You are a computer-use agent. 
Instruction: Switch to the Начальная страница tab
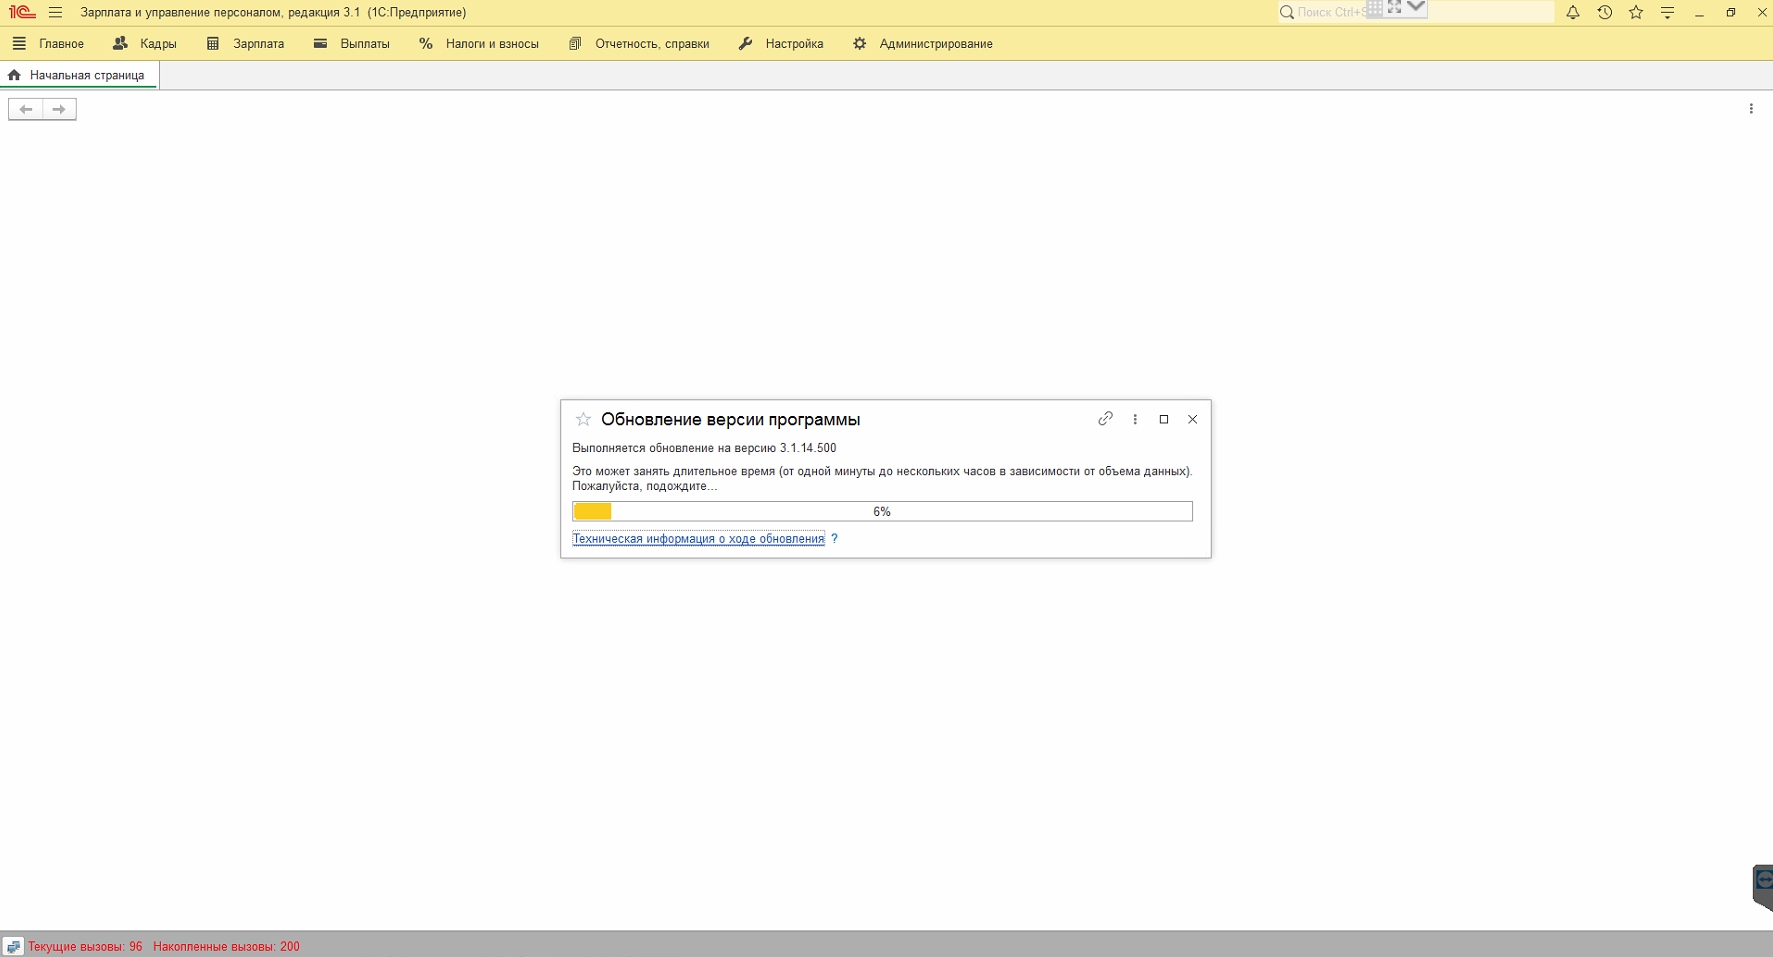point(78,75)
